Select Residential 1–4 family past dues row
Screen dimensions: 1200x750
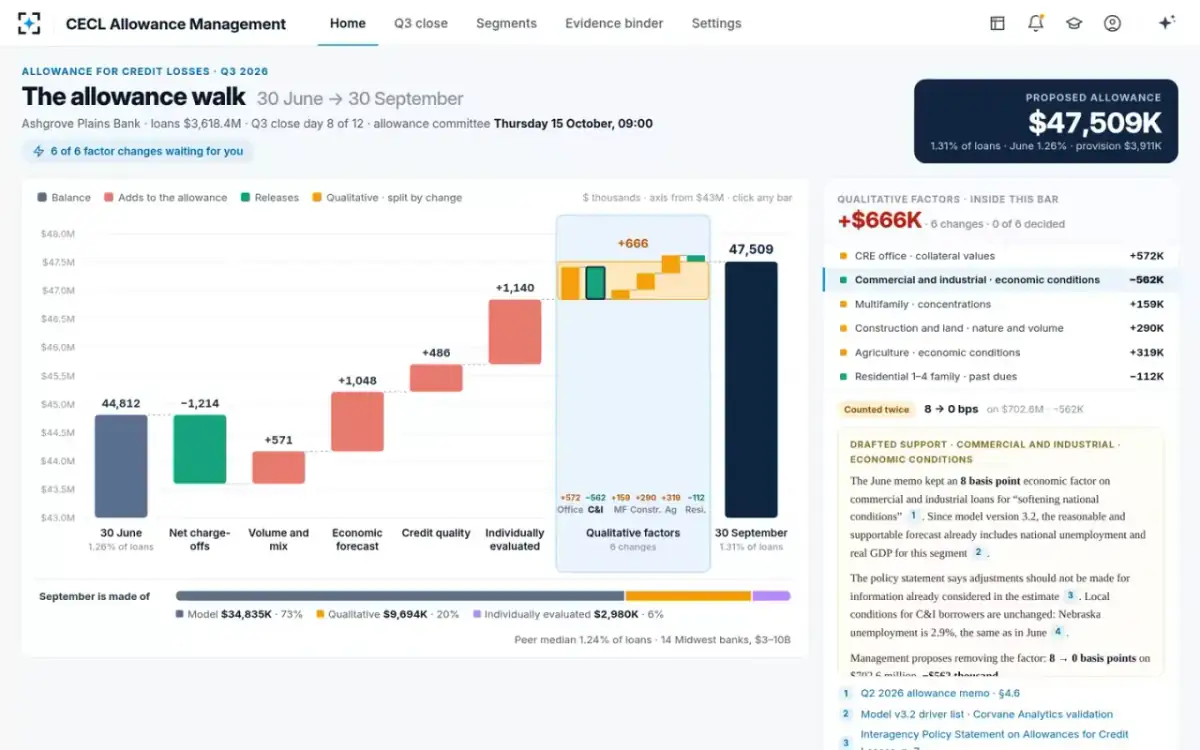pyautogui.click(x=1000, y=377)
